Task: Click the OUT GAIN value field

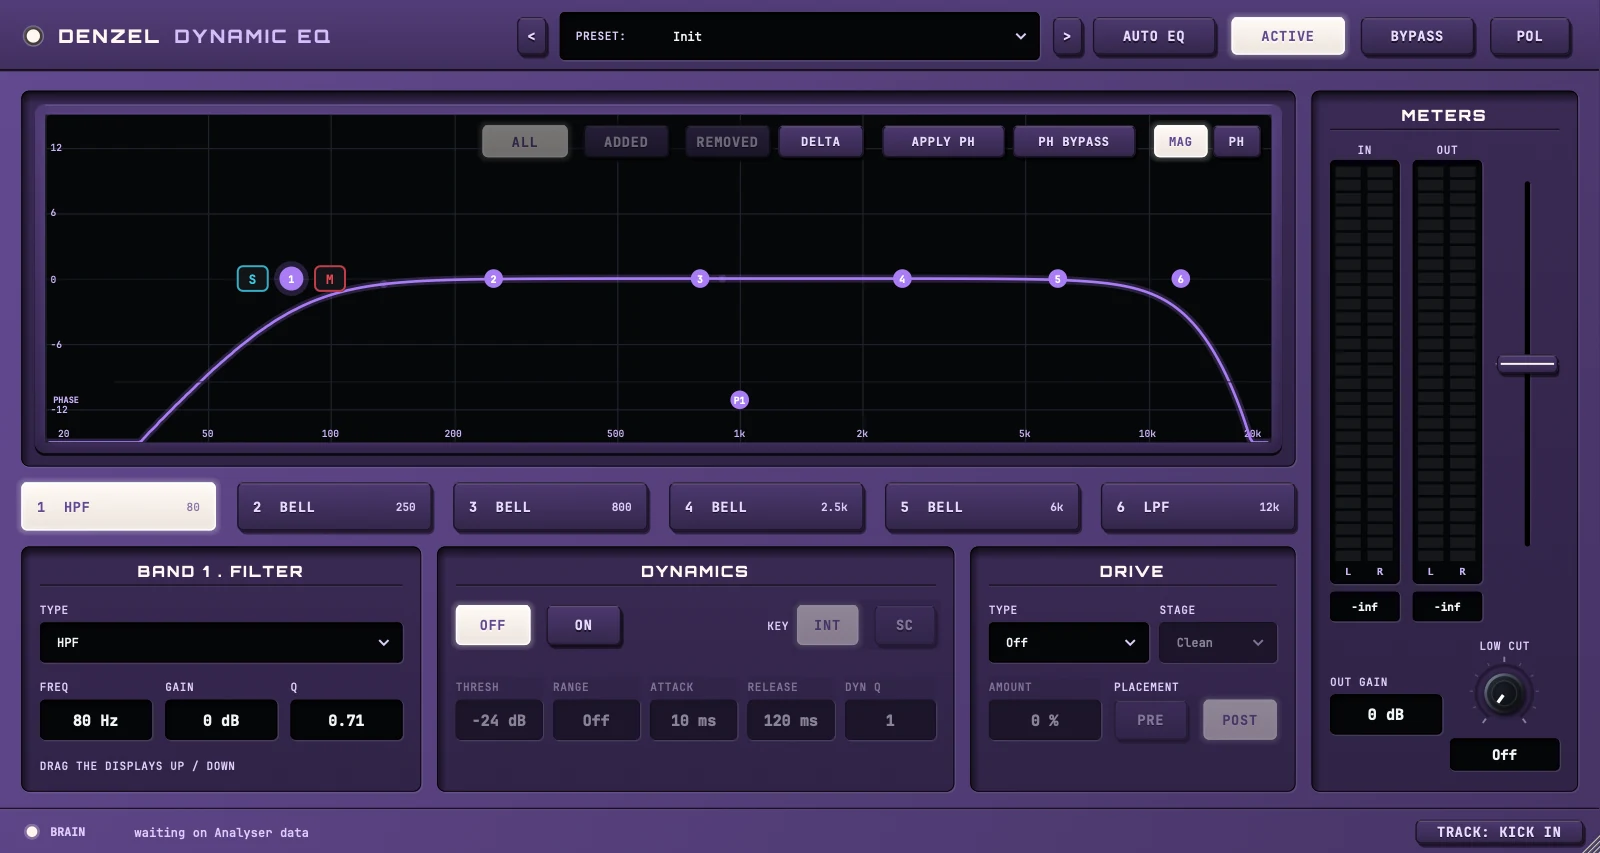Action: (1386, 715)
